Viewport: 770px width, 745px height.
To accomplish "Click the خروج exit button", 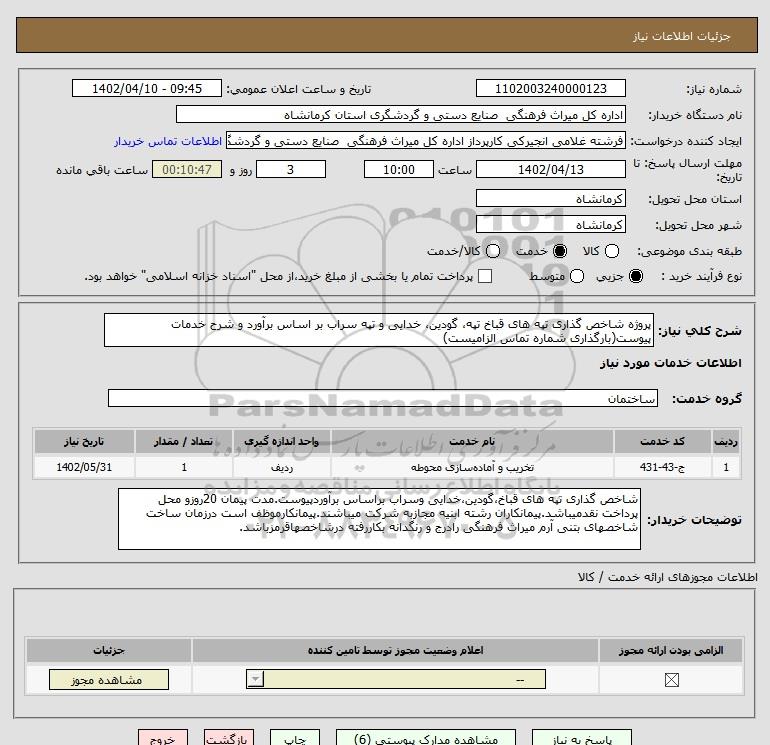I will (163, 739).
